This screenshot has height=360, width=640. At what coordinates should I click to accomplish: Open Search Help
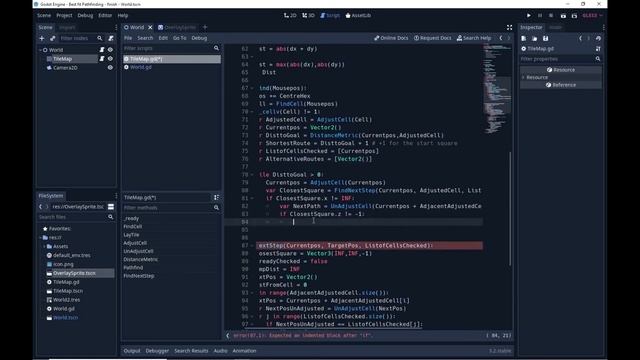pos(474,38)
